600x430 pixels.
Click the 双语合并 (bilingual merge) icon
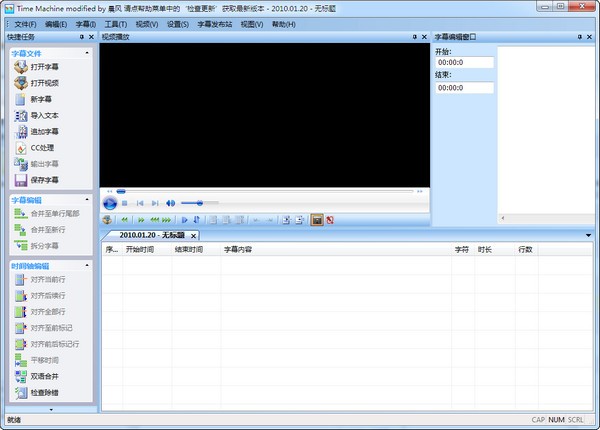[x=22, y=376]
